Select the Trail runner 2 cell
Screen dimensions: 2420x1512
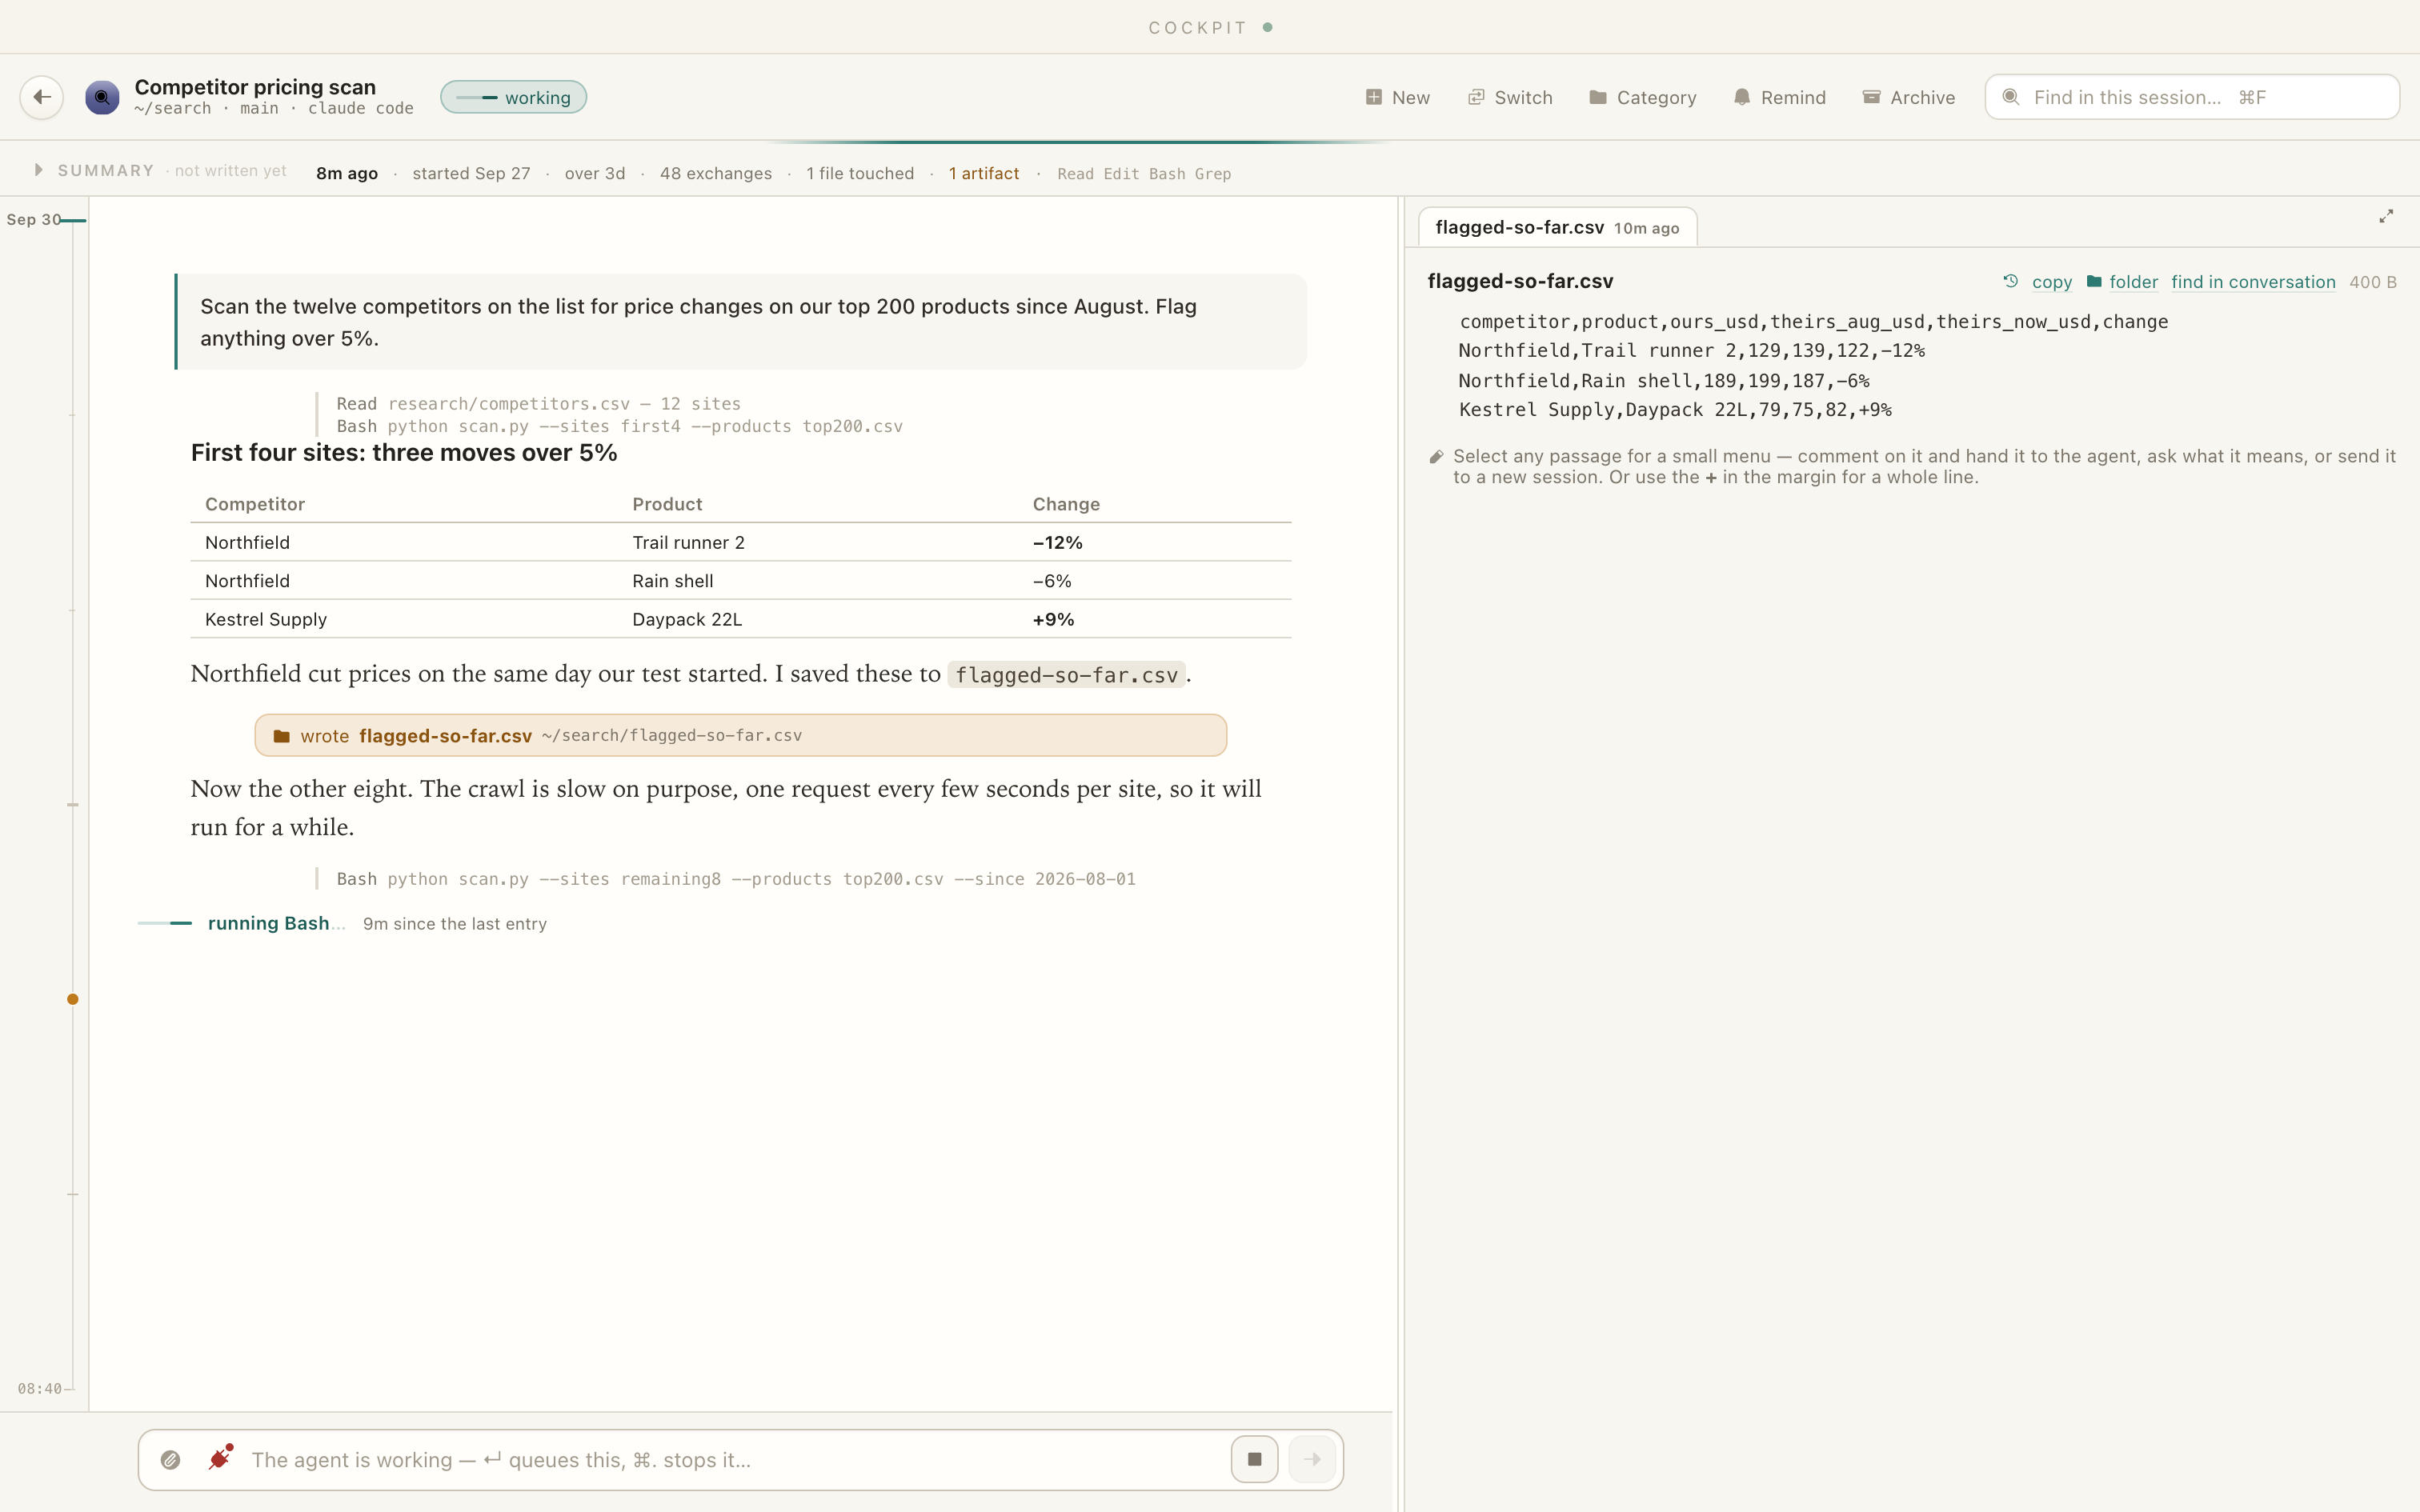pos(688,542)
